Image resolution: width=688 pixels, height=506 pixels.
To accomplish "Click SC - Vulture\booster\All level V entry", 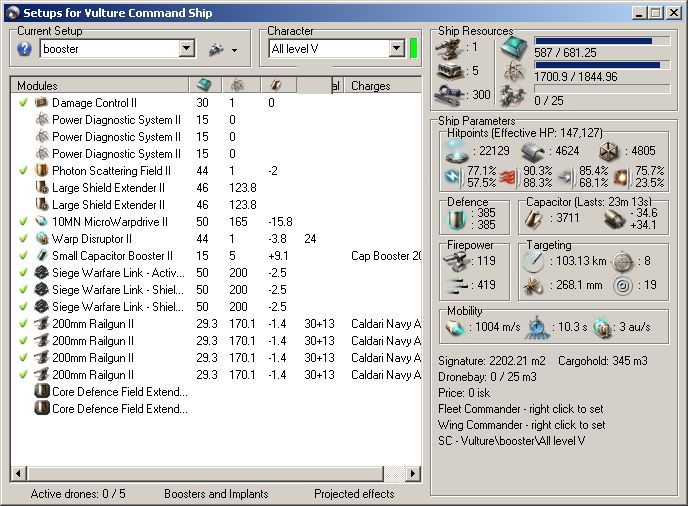I will pos(511,441).
